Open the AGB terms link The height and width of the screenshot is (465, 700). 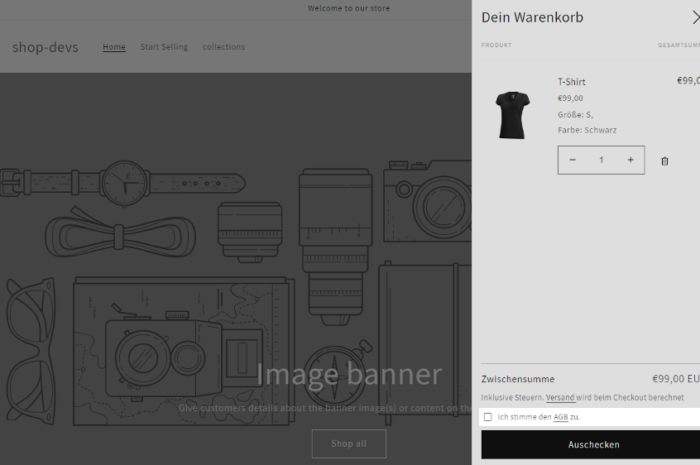click(560, 417)
